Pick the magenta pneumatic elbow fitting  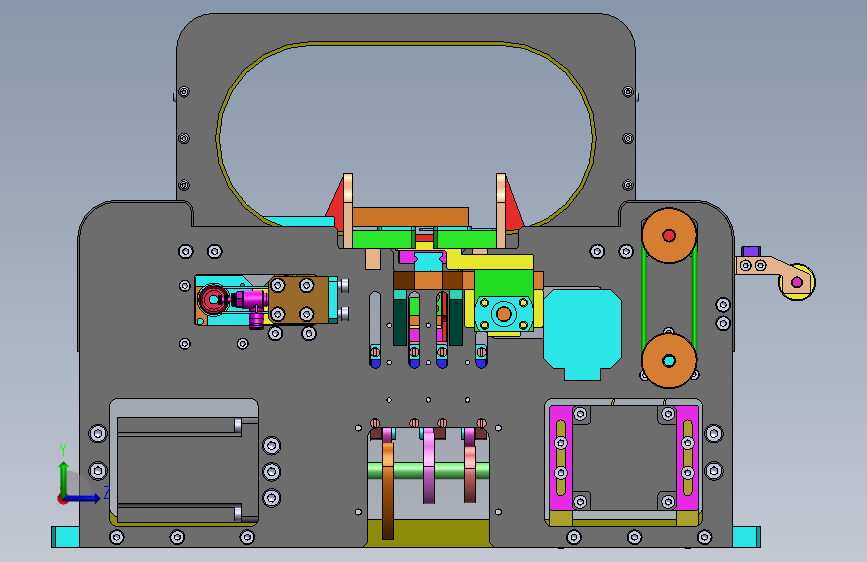pyautogui.click(x=252, y=306)
